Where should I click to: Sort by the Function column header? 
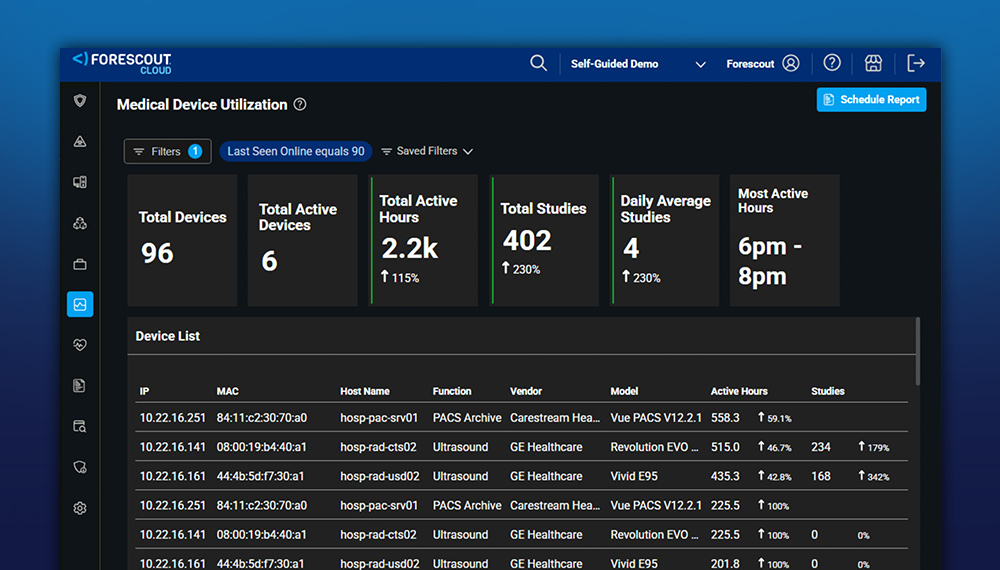452,391
